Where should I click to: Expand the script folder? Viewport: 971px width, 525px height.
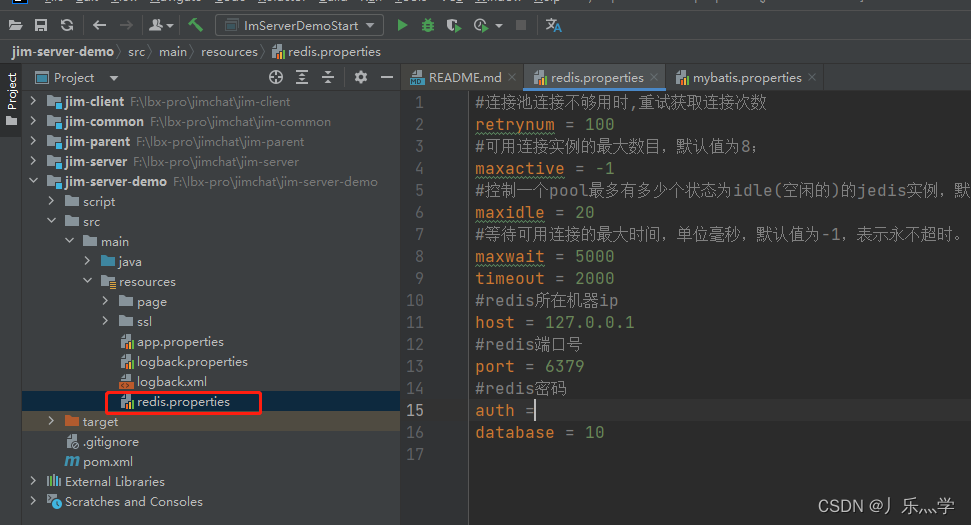51,201
